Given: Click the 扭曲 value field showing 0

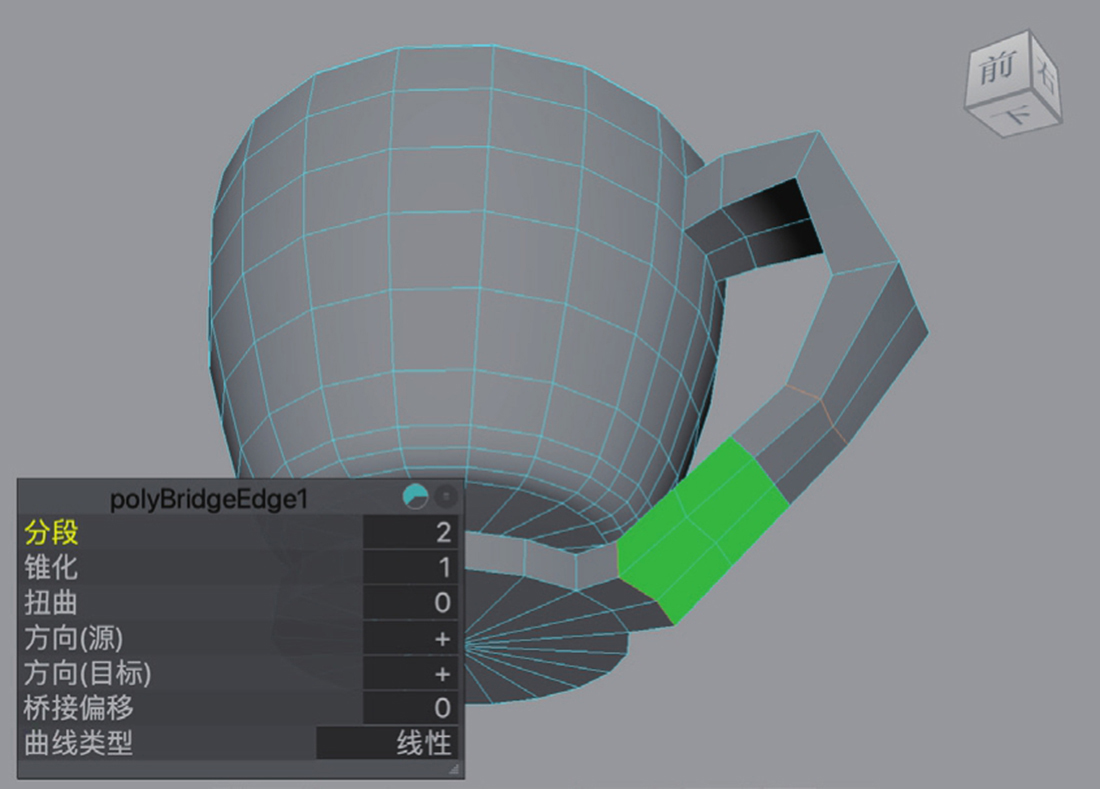Looking at the screenshot, I should pos(410,602).
